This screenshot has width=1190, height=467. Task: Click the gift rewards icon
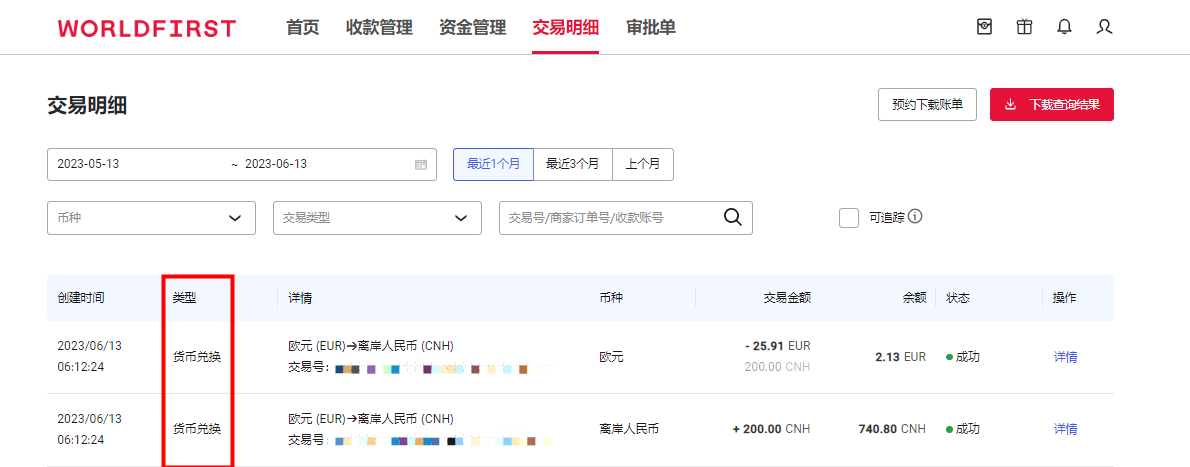(x=1024, y=27)
